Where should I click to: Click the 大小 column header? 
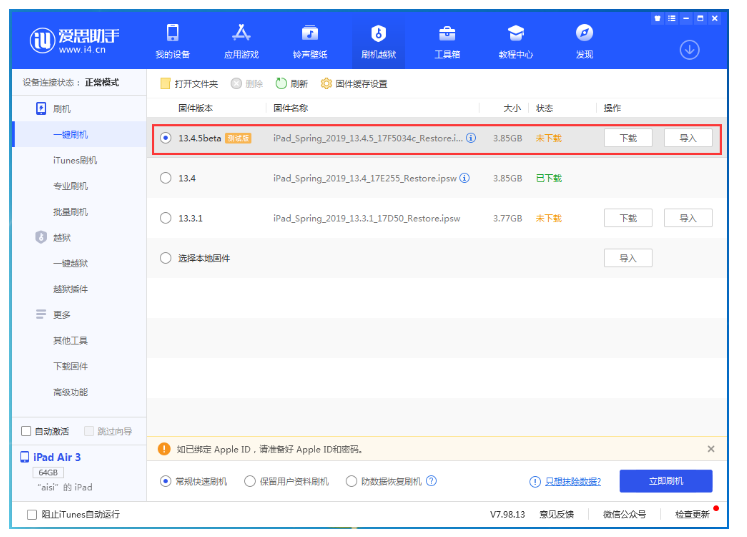(x=512, y=108)
